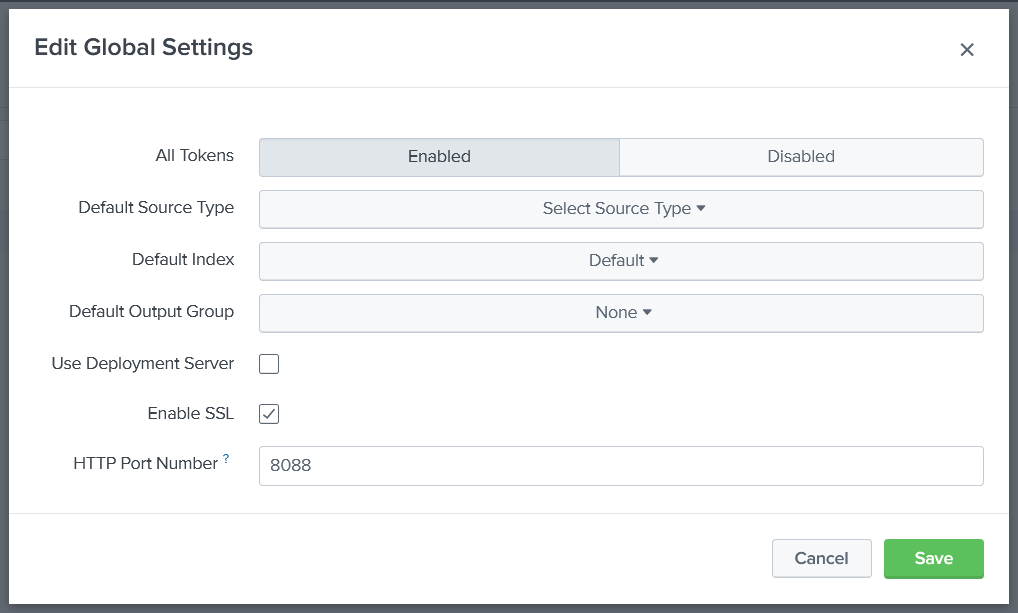Close the Edit Global Settings dialog
This screenshot has width=1018, height=613.
(x=967, y=49)
